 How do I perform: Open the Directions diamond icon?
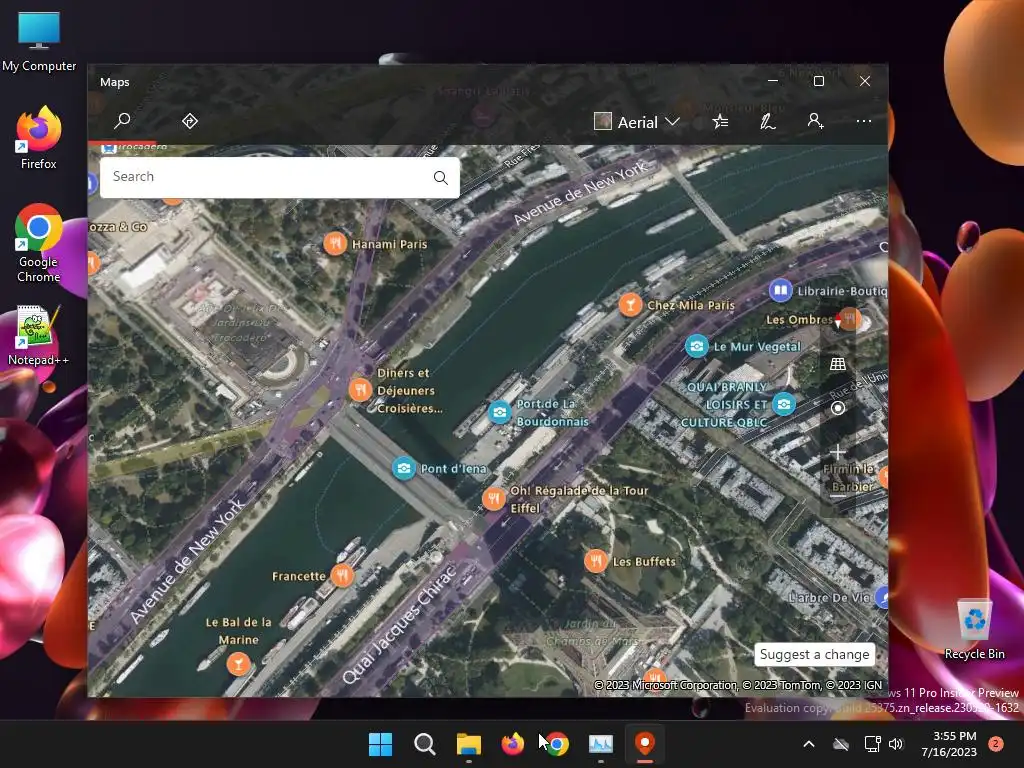190,121
